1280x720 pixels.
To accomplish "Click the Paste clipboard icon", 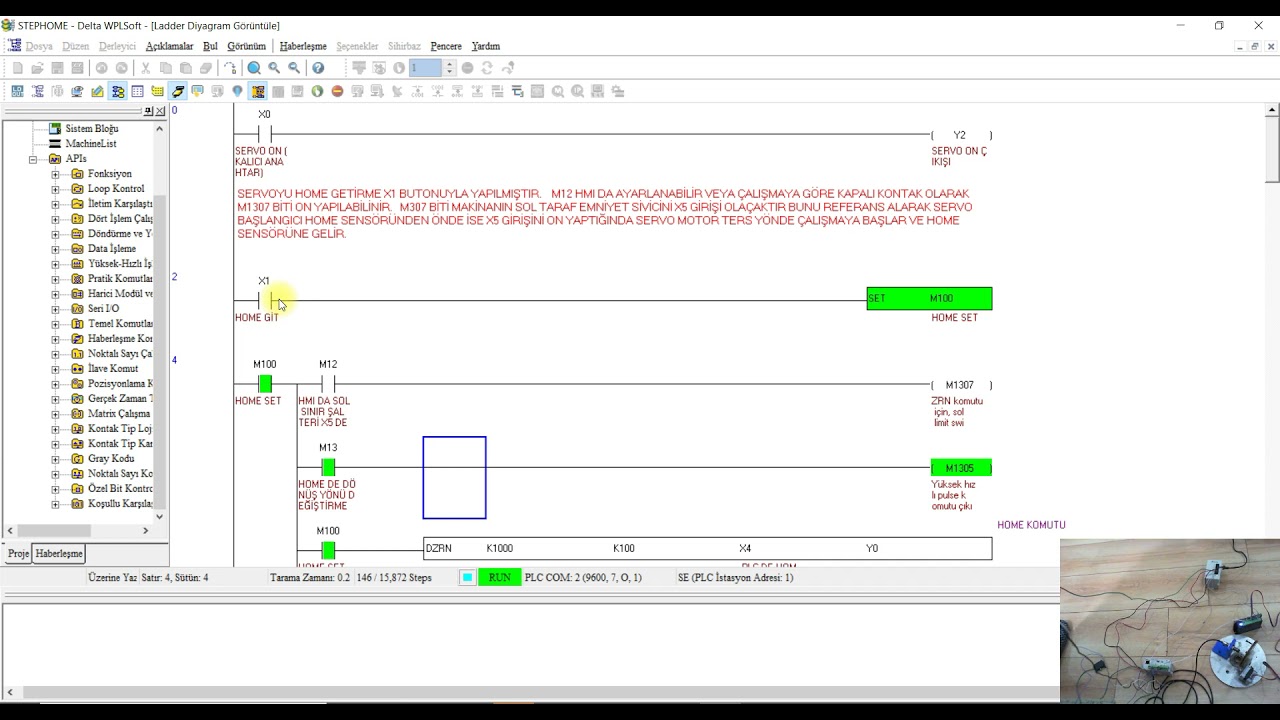I will 185,68.
